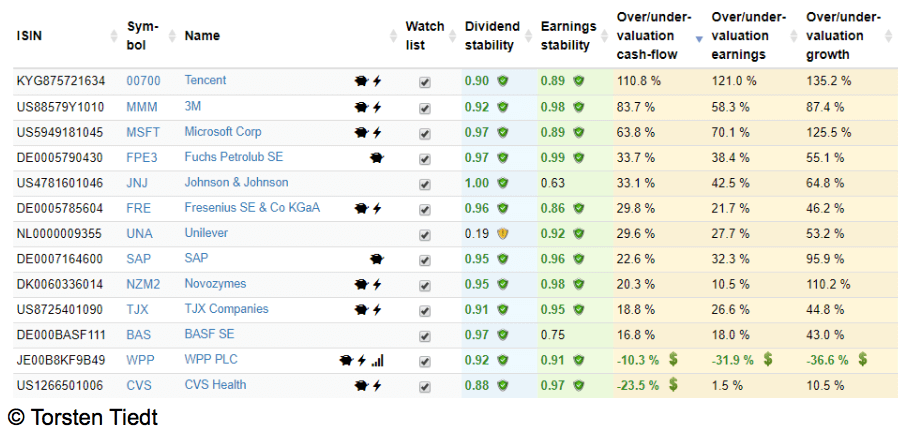Click the dollar icon beside -23.5 % for CVS
The height and width of the screenshot is (444, 918).
pos(673,385)
